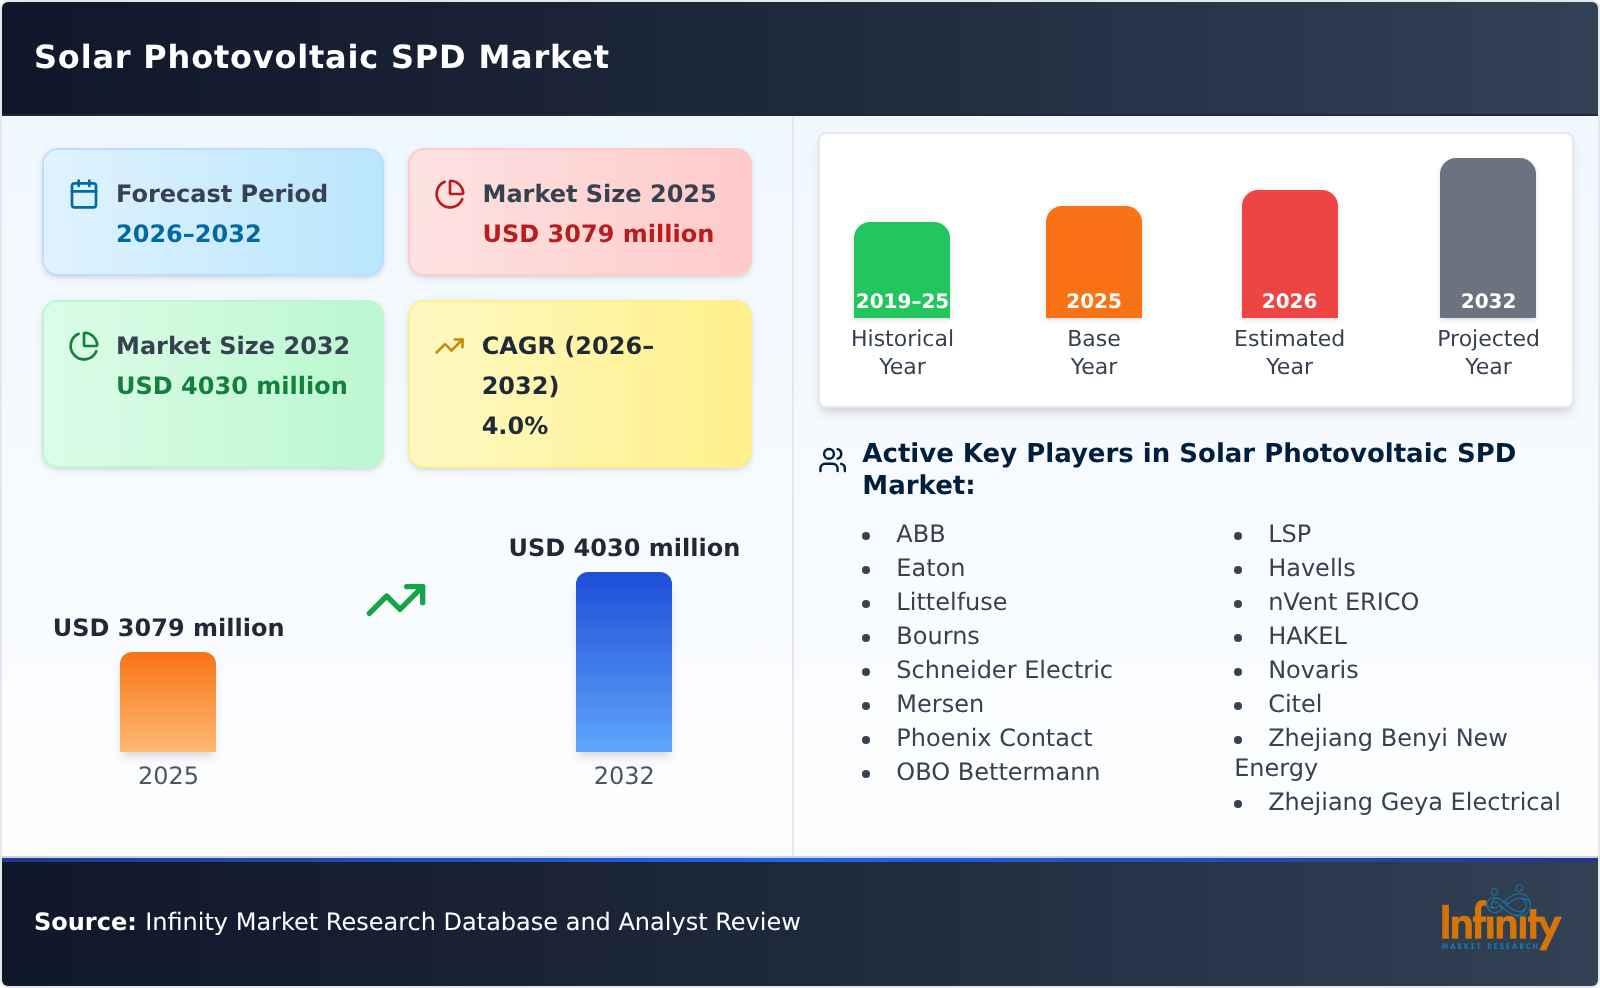
Task: Click the pie chart icon beside Market Size 2032
Action: pos(84,346)
